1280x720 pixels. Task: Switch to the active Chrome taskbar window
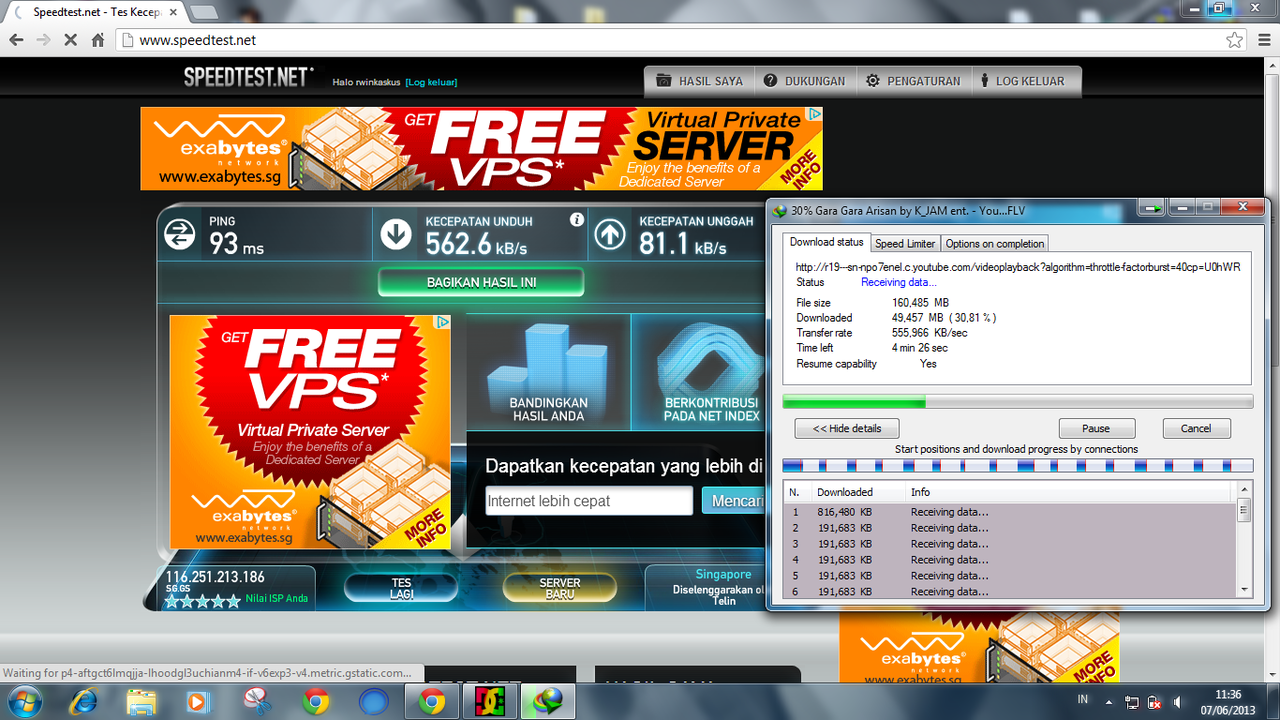tap(432, 702)
